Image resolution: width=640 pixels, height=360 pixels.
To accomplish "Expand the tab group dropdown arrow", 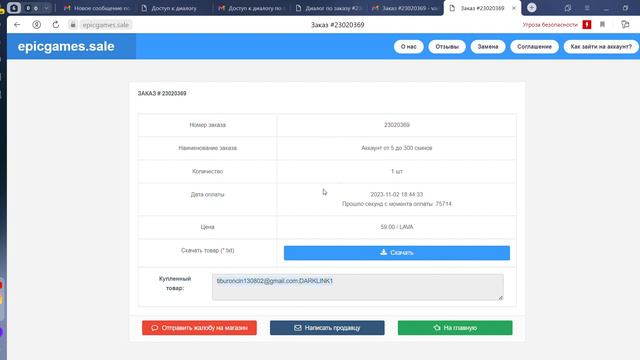I will 46,8.
